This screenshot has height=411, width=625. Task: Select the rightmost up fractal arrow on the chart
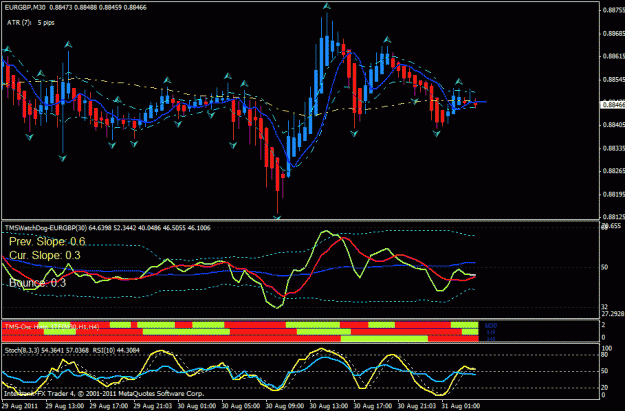click(459, 81)
